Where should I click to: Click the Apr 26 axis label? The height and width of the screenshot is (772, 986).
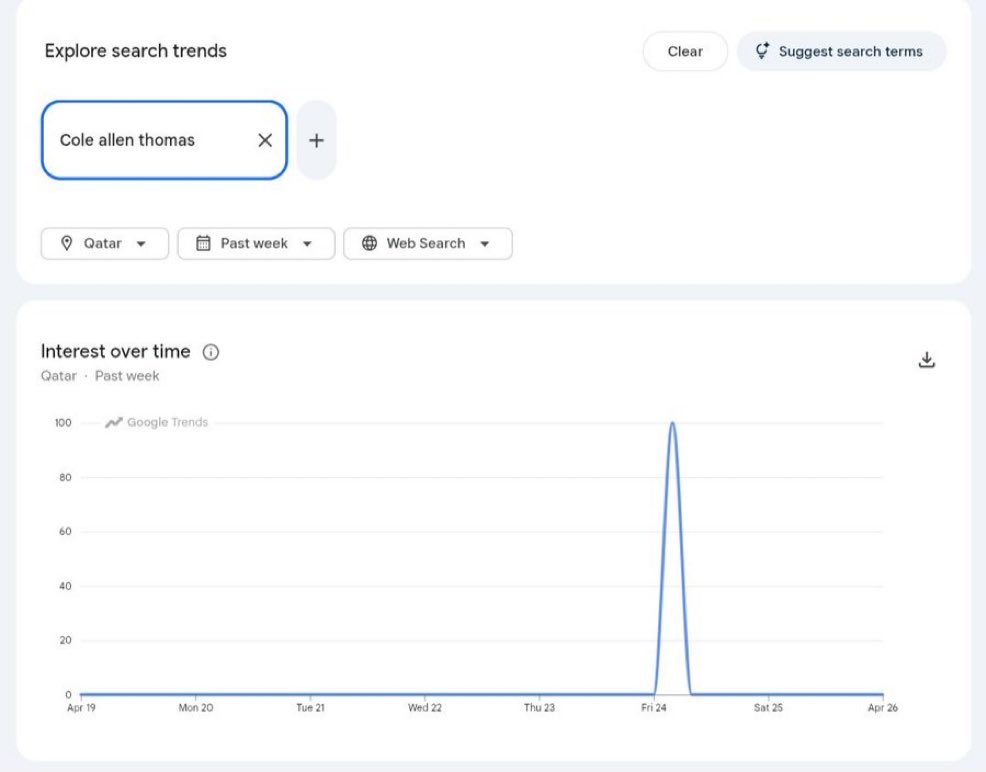(x=882, y=708)
